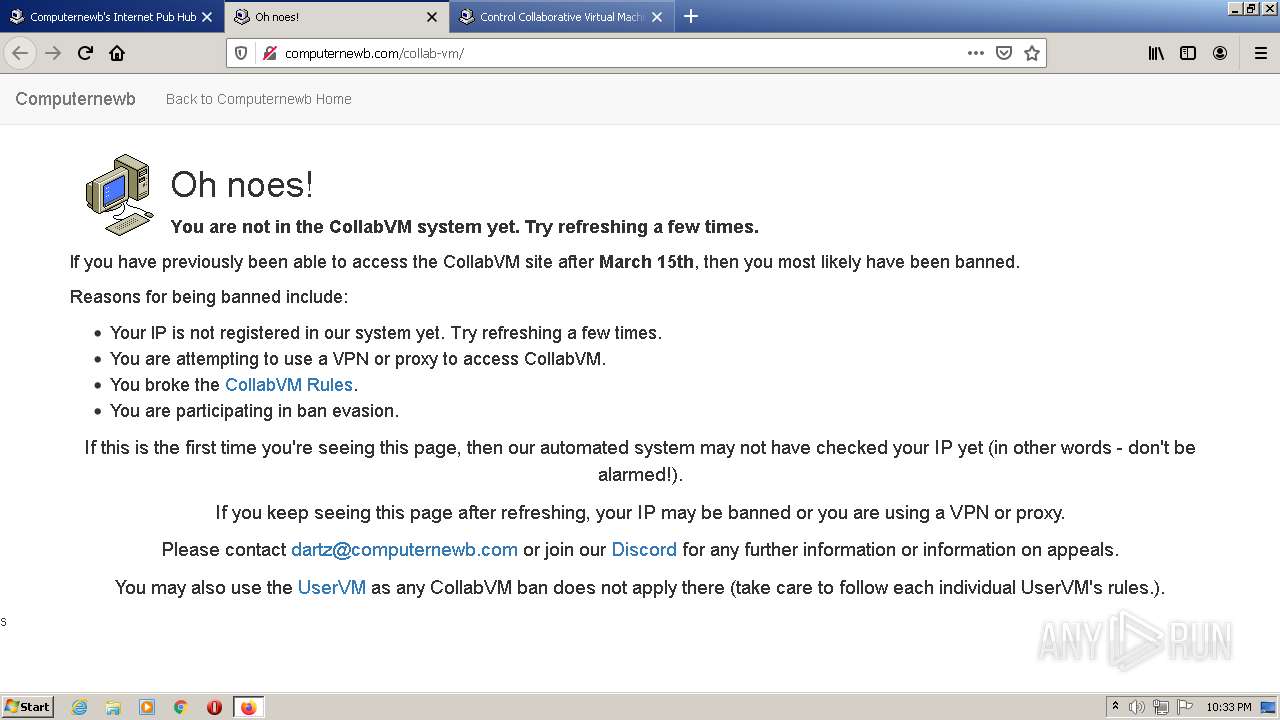Close Control Collaborative Virtual Machine tab

point(657,17)
